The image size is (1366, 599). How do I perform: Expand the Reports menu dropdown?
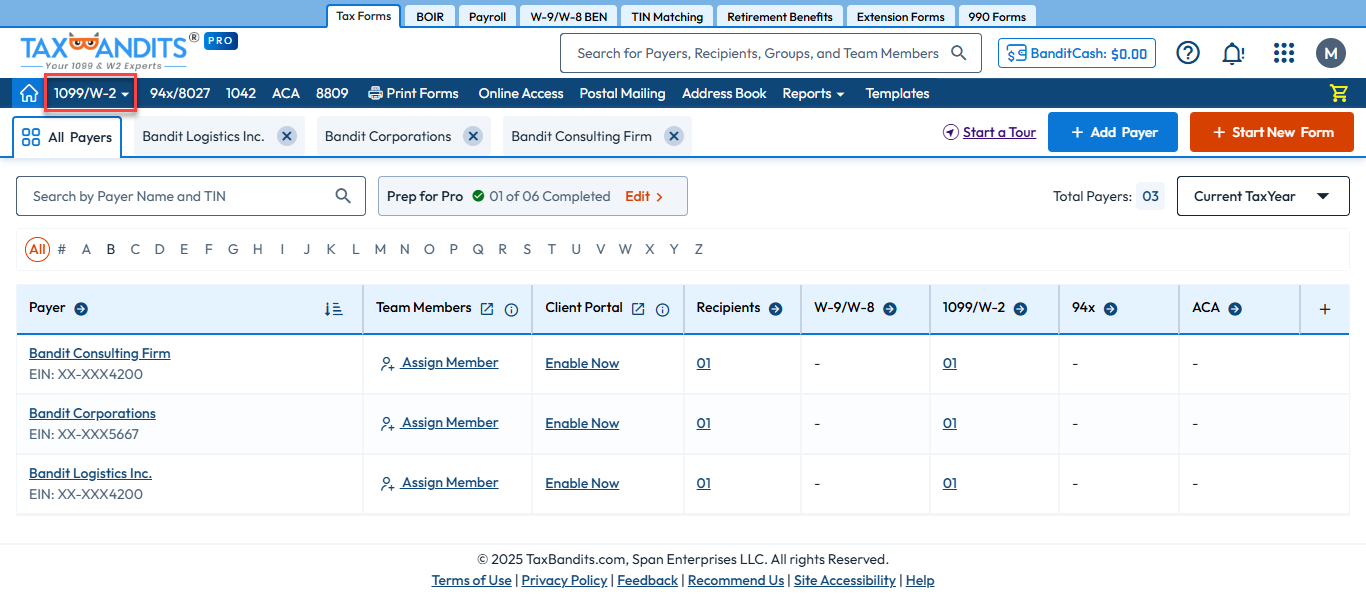coord(813,93)
